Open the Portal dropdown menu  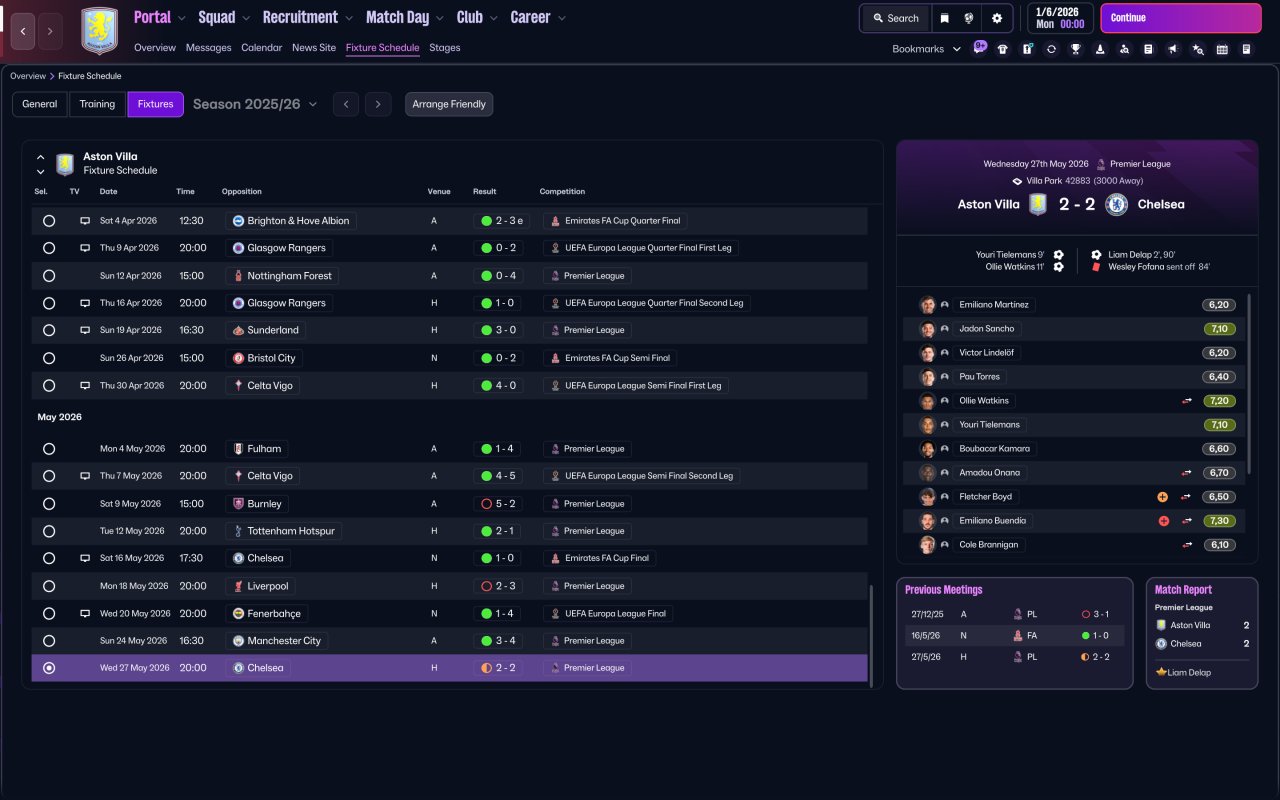click(x=160, y=18)
